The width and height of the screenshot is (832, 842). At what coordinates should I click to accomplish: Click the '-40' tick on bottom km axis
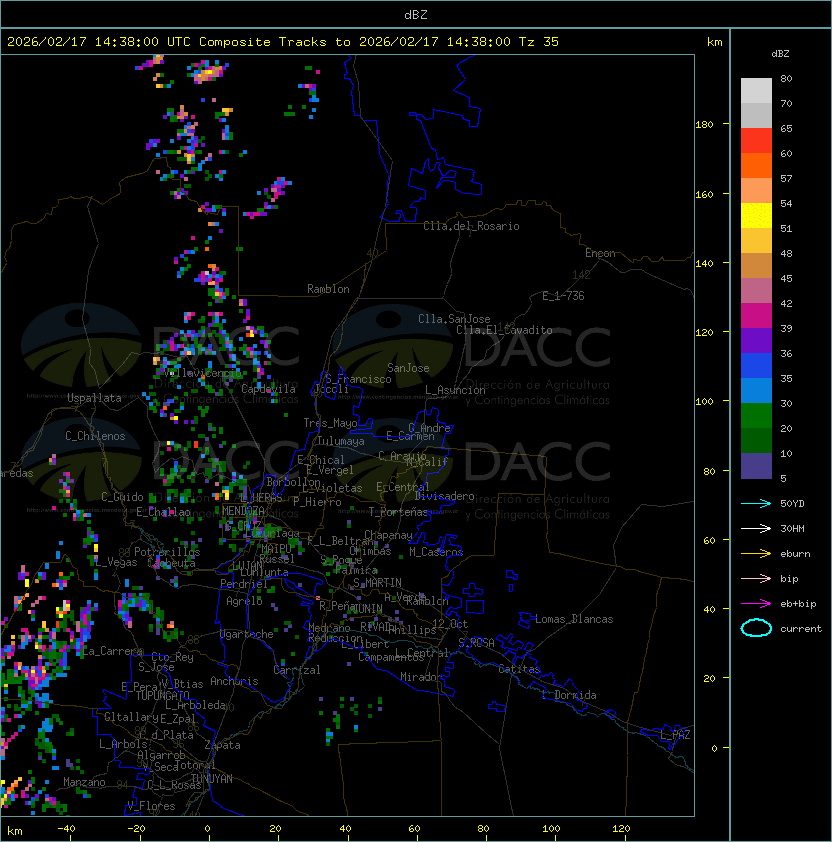point(66,829)
